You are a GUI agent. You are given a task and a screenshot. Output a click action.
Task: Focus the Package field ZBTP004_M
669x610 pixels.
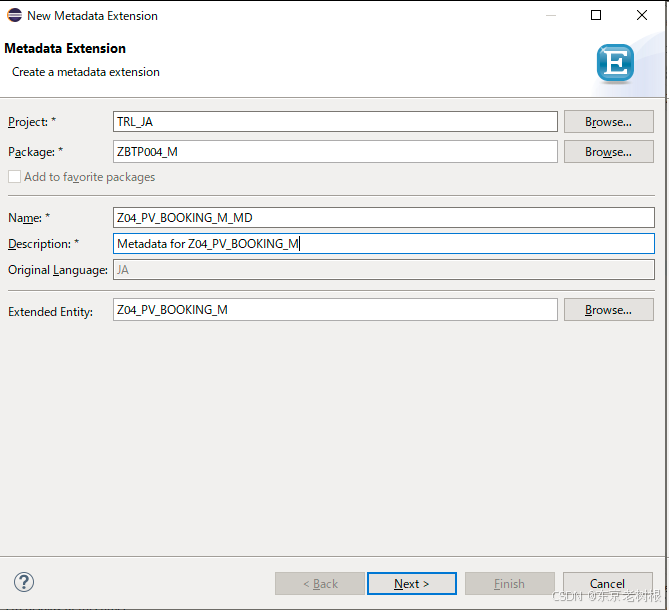[x=335, y=152]
